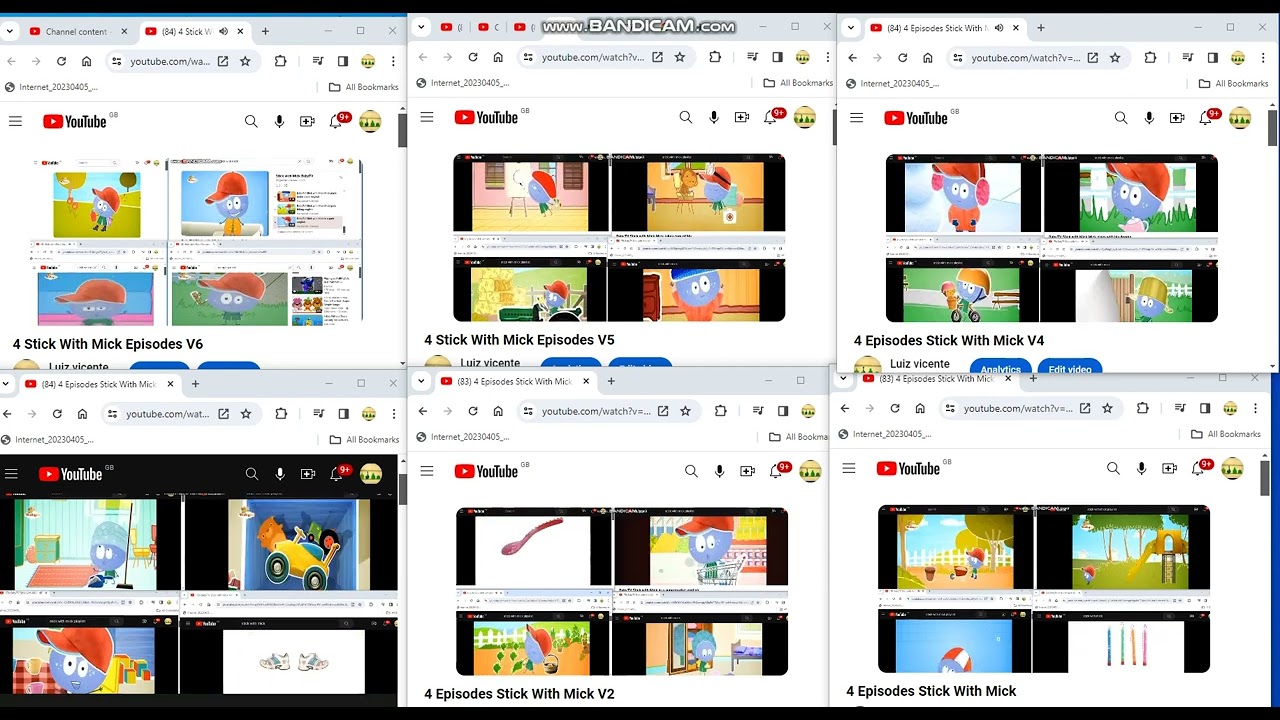Screen dimensions: 1280x720
Task: Select the '(84) 4 Episodes Stick With' tab in V4 window
Action: 938,28
